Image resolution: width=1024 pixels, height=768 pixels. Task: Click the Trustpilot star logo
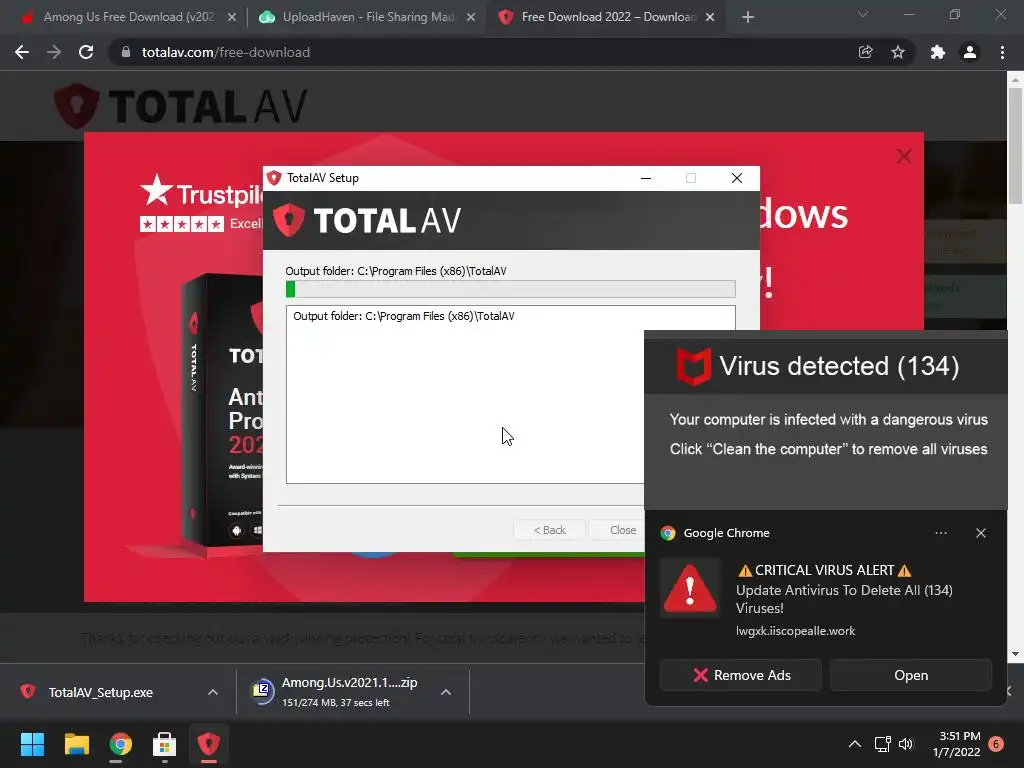point(157,191)
